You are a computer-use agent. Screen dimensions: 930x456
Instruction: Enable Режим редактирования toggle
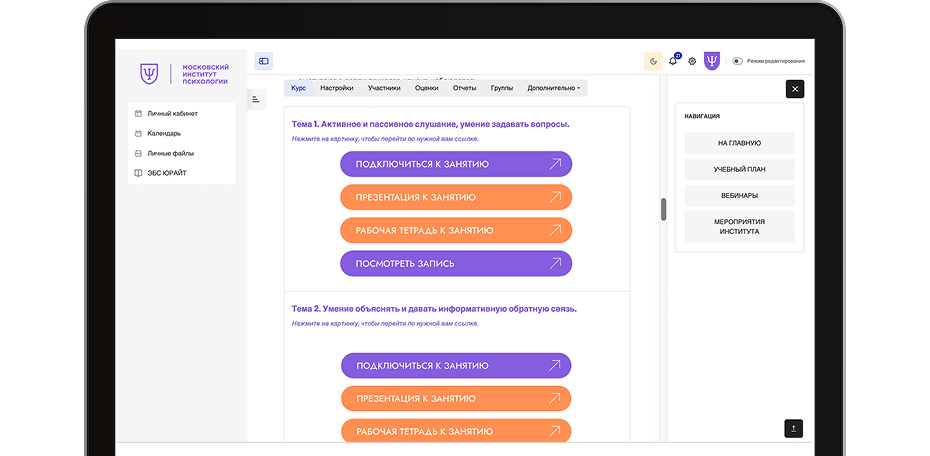pyautogui.click(x=737, y=61)
